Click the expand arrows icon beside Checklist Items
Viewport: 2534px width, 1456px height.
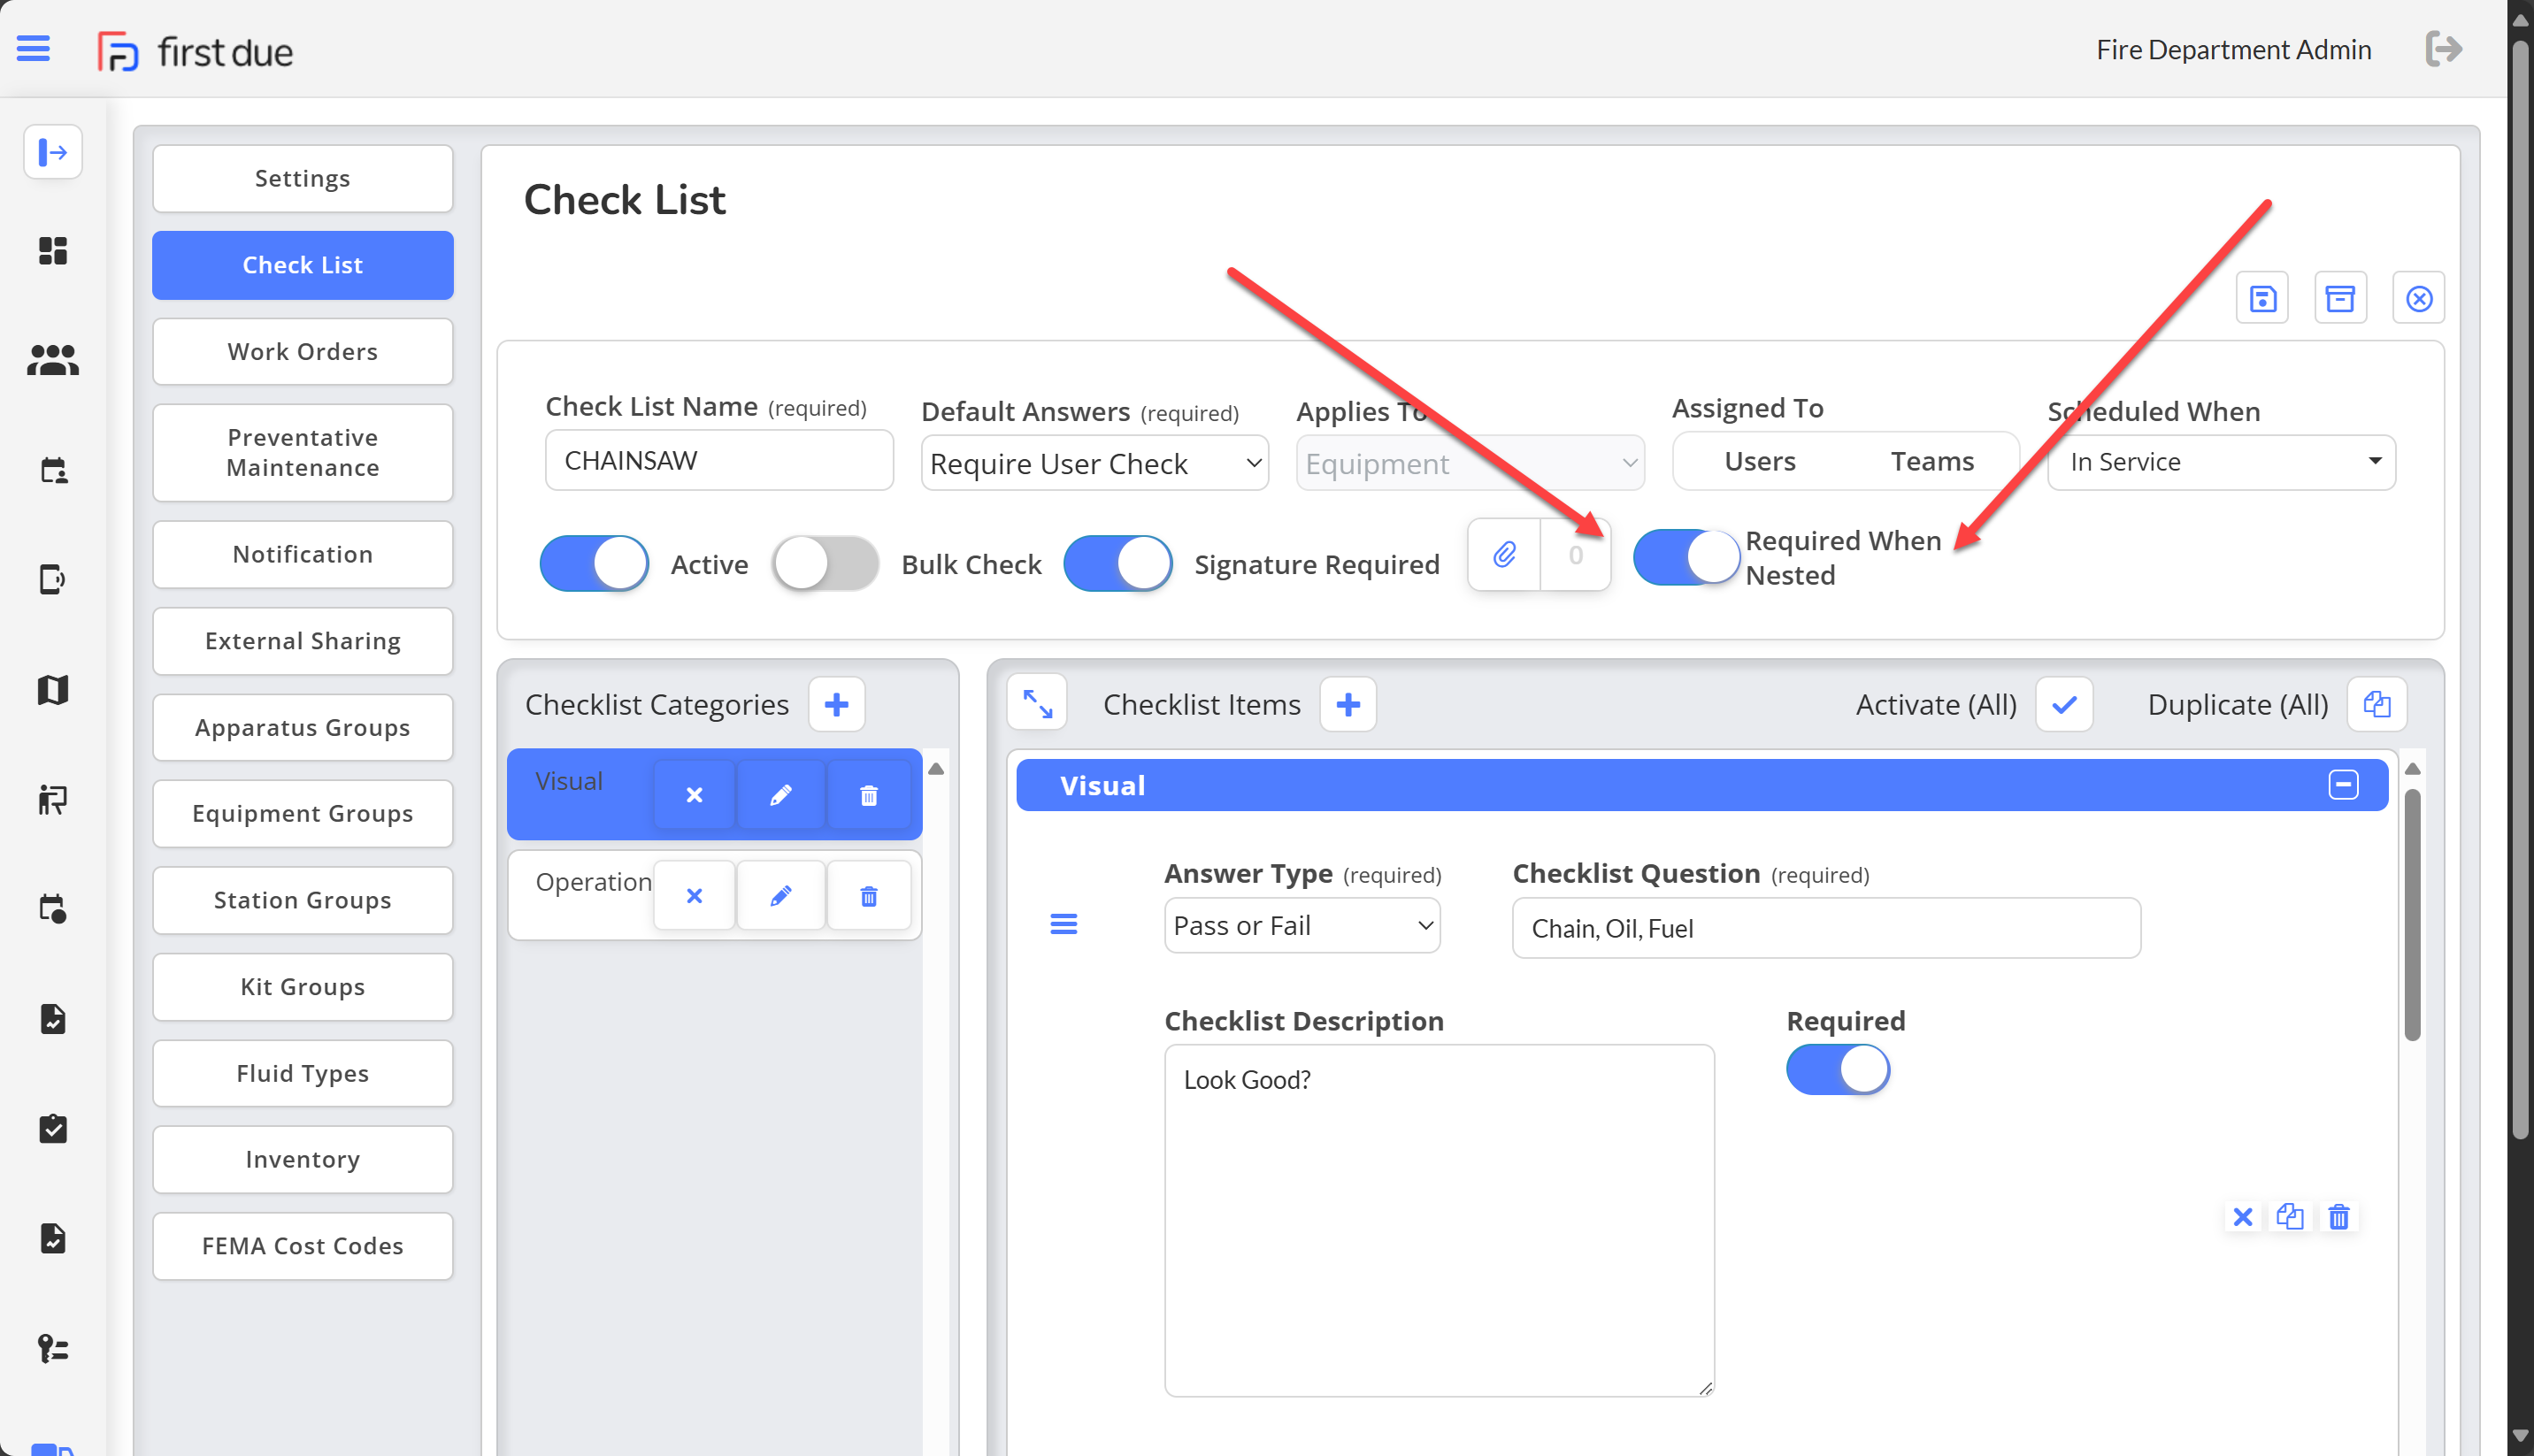coord(1038,705)
